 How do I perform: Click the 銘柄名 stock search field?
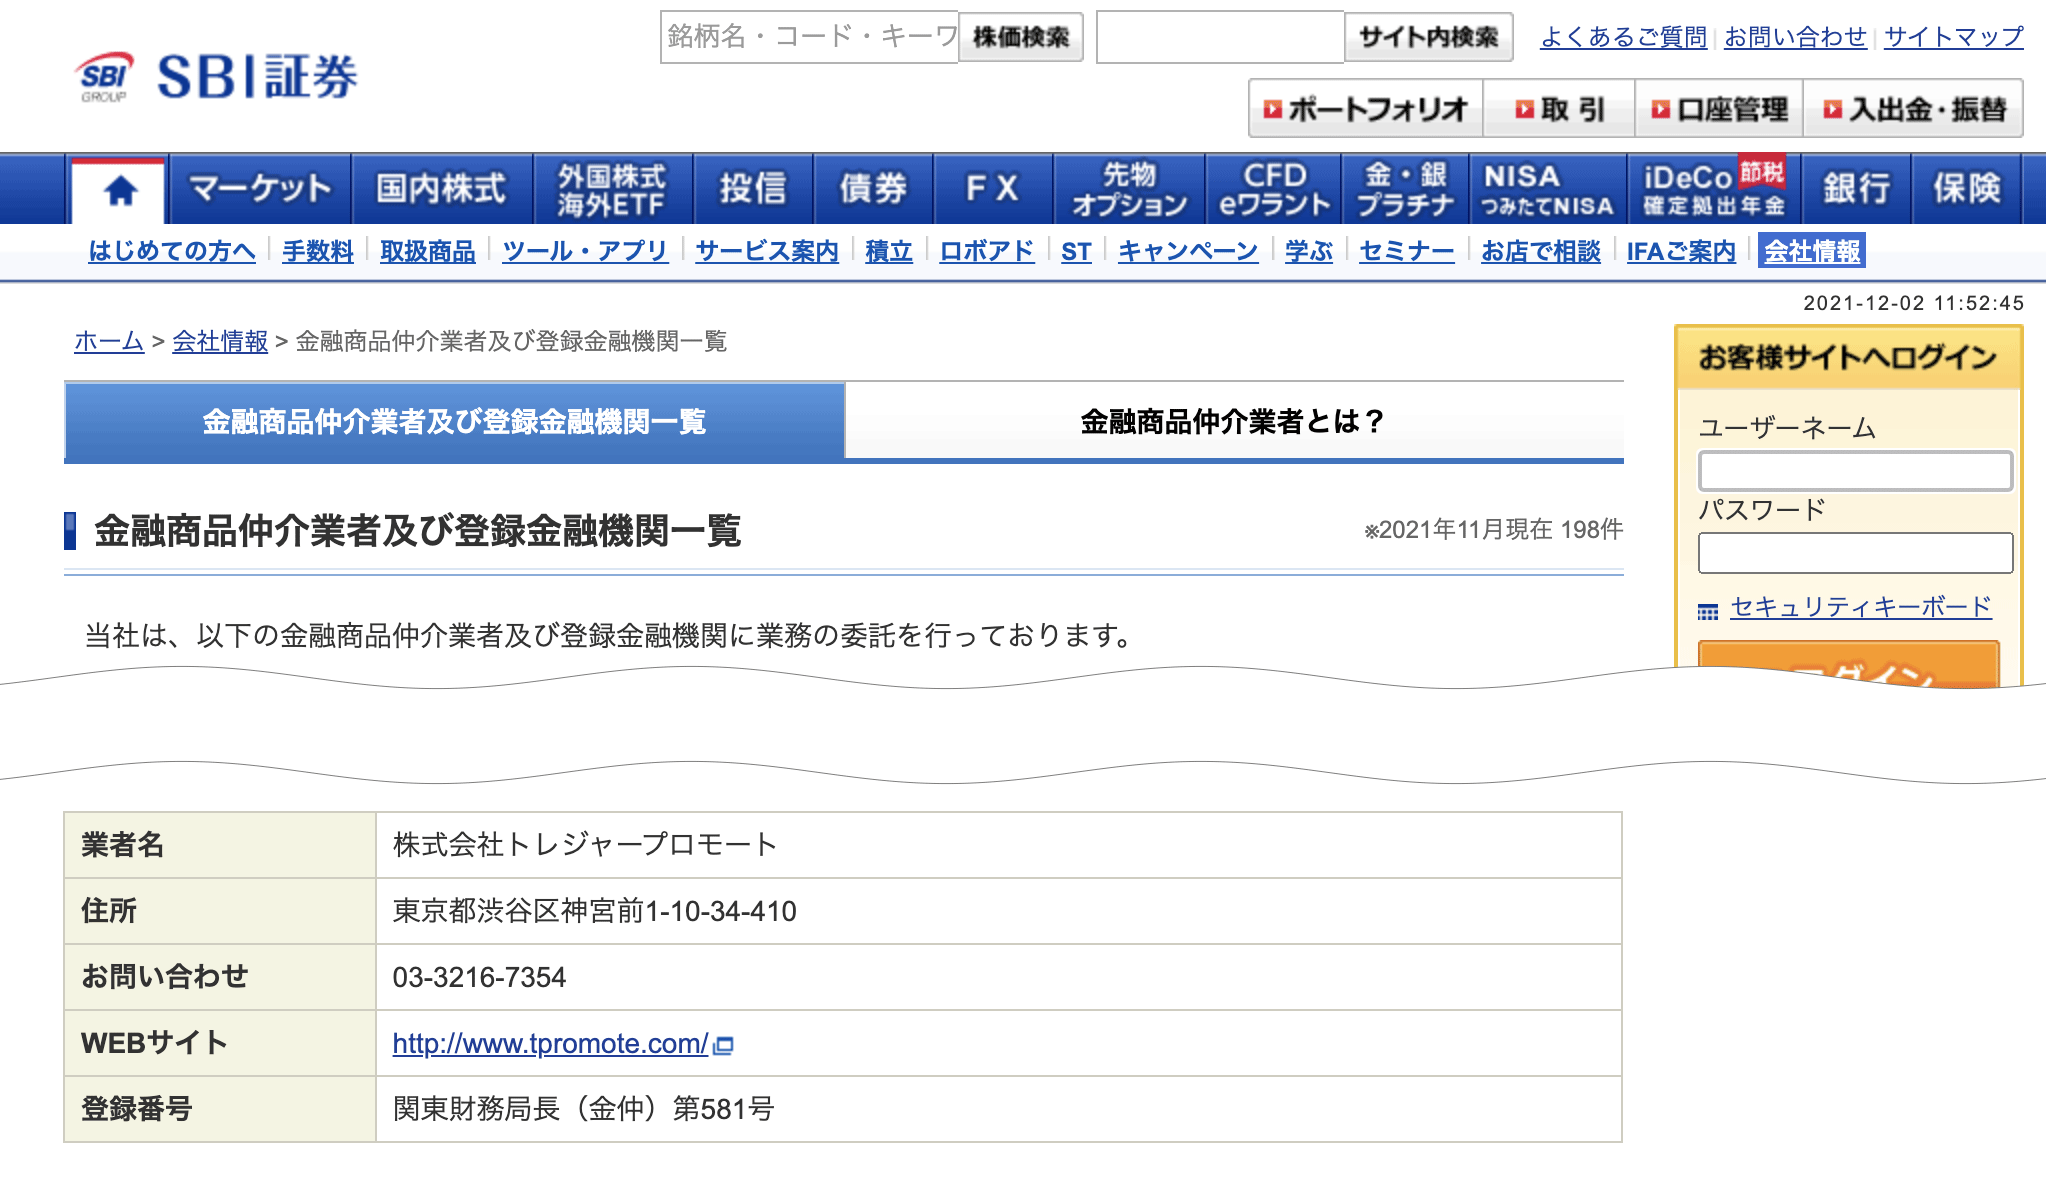(x=809, y=37)
